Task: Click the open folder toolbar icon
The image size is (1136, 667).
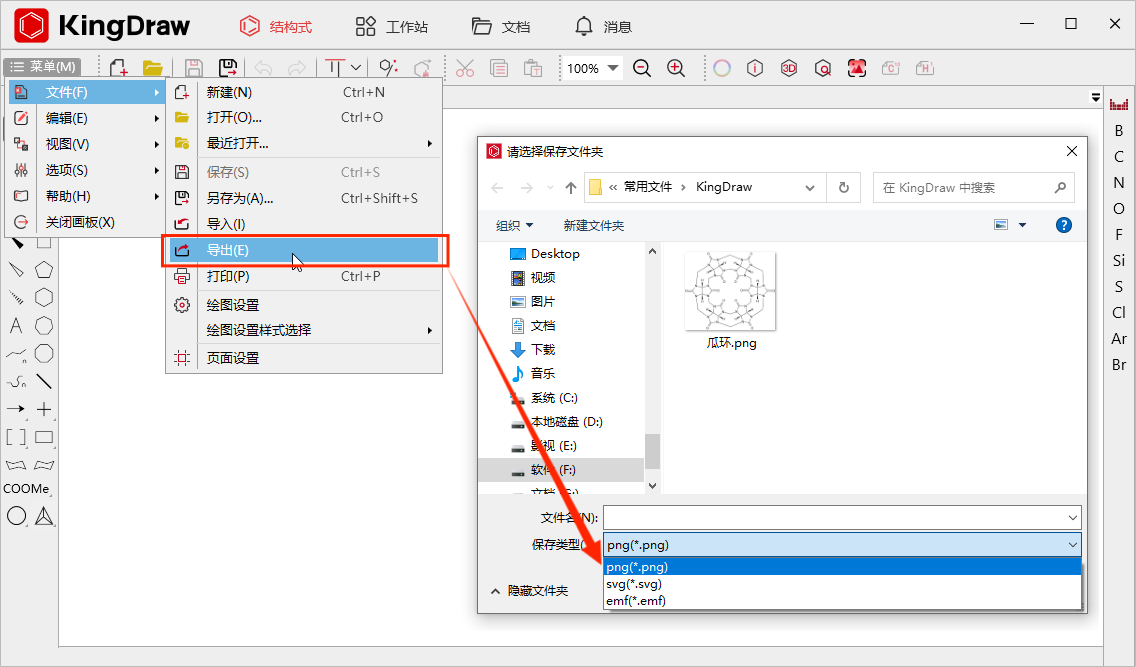Action: point(153,68)
